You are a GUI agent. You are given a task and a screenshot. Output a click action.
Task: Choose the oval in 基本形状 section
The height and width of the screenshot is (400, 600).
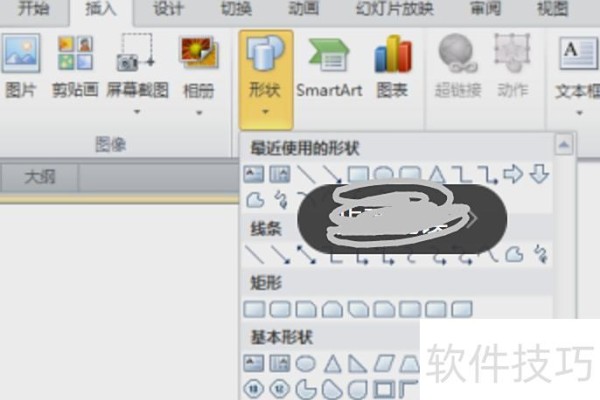click(306, 363)
